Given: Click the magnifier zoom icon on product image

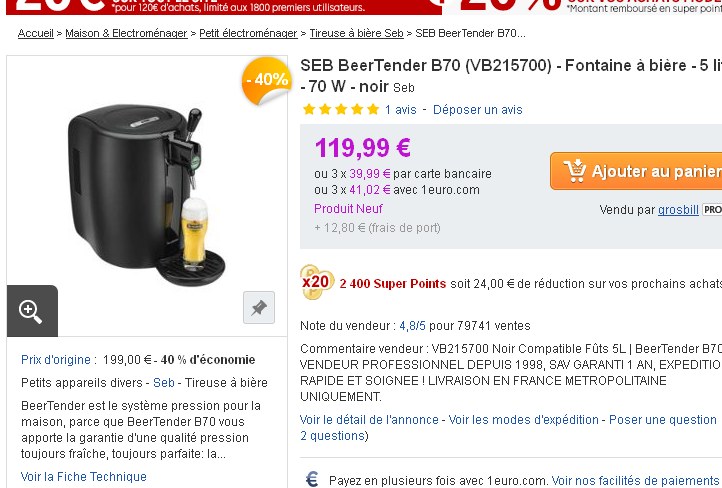Looking at the screenshot, I should tap(31, 311).
